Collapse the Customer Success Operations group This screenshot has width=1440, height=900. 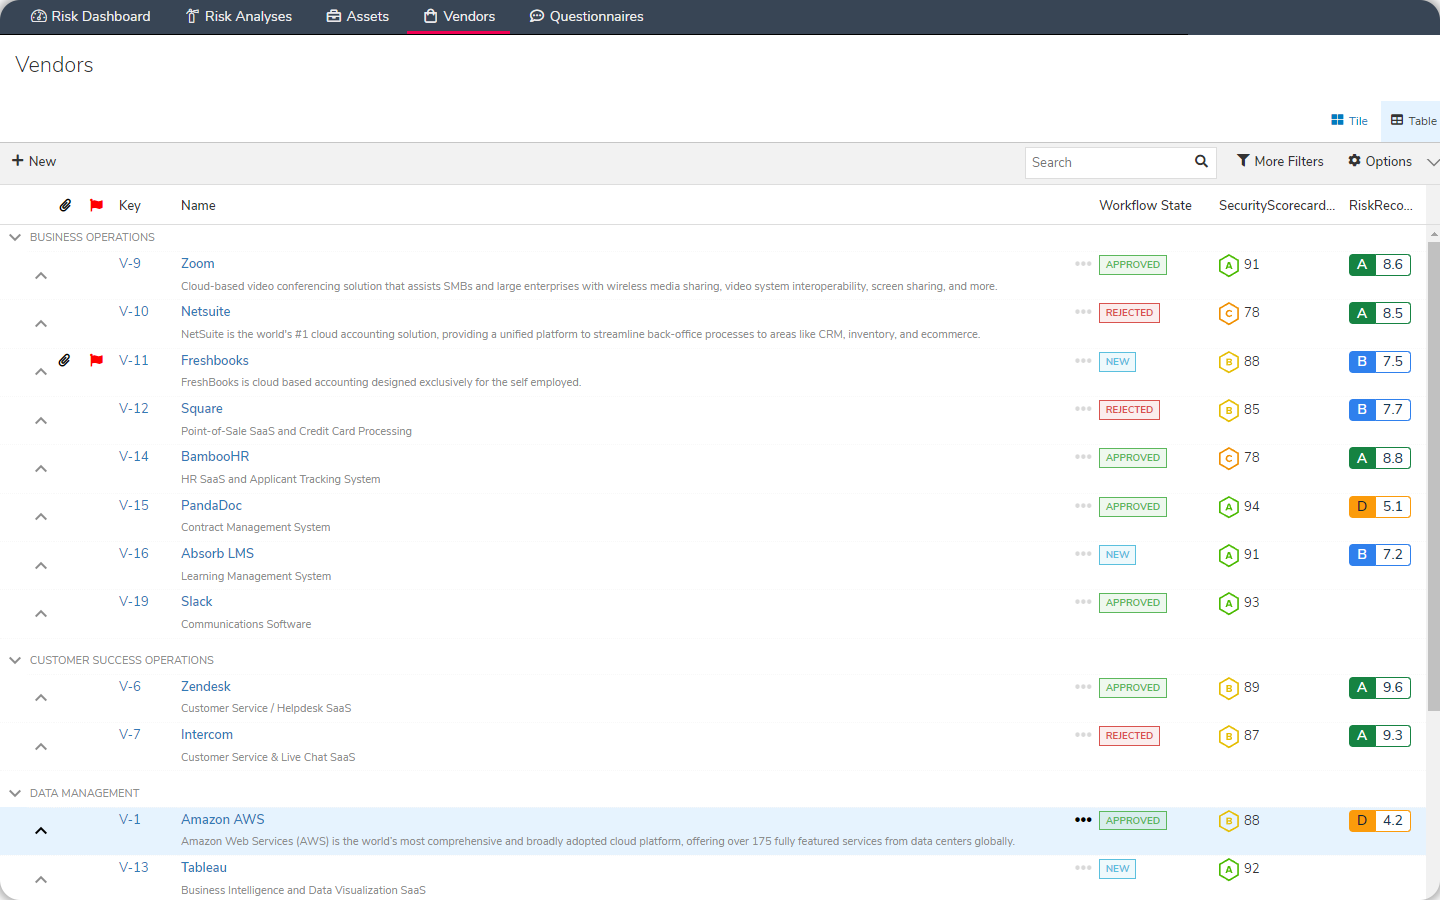coord(15,660)
